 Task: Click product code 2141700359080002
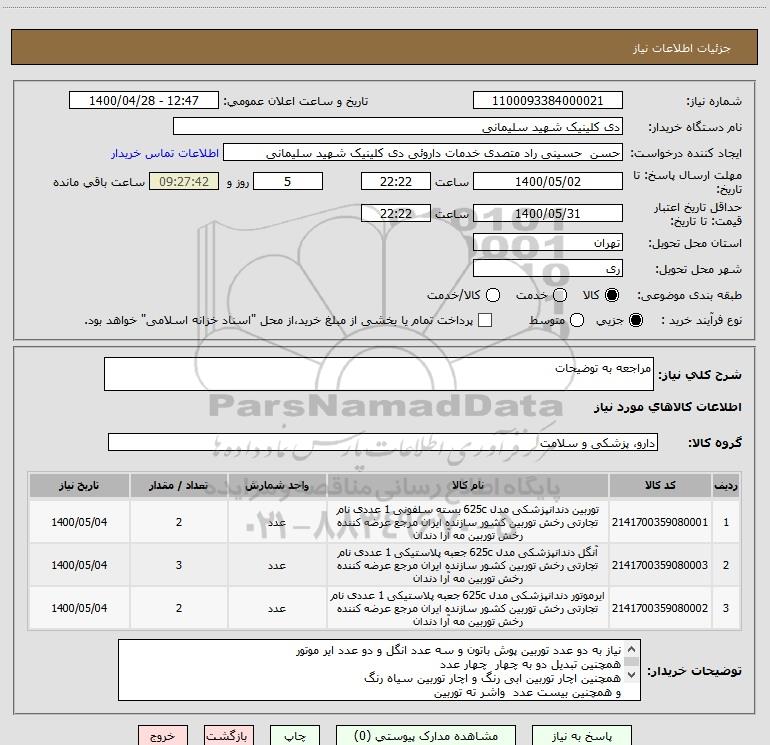point(660,608)
